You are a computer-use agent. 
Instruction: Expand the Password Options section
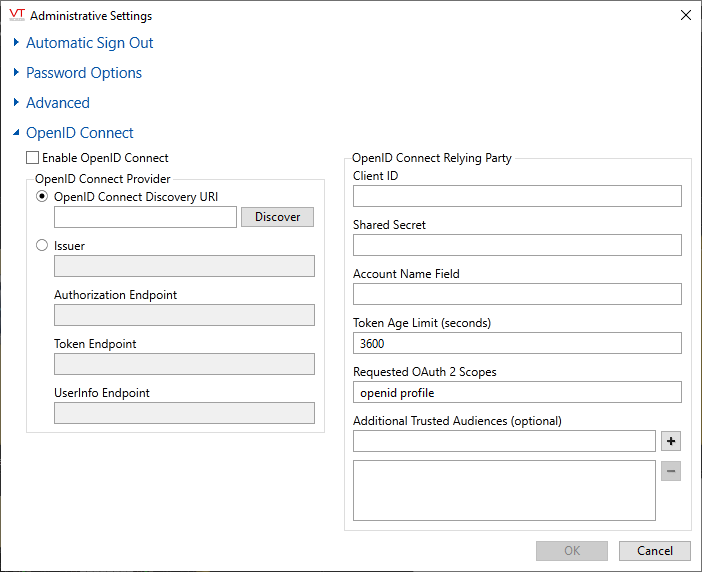click(83, 73)
